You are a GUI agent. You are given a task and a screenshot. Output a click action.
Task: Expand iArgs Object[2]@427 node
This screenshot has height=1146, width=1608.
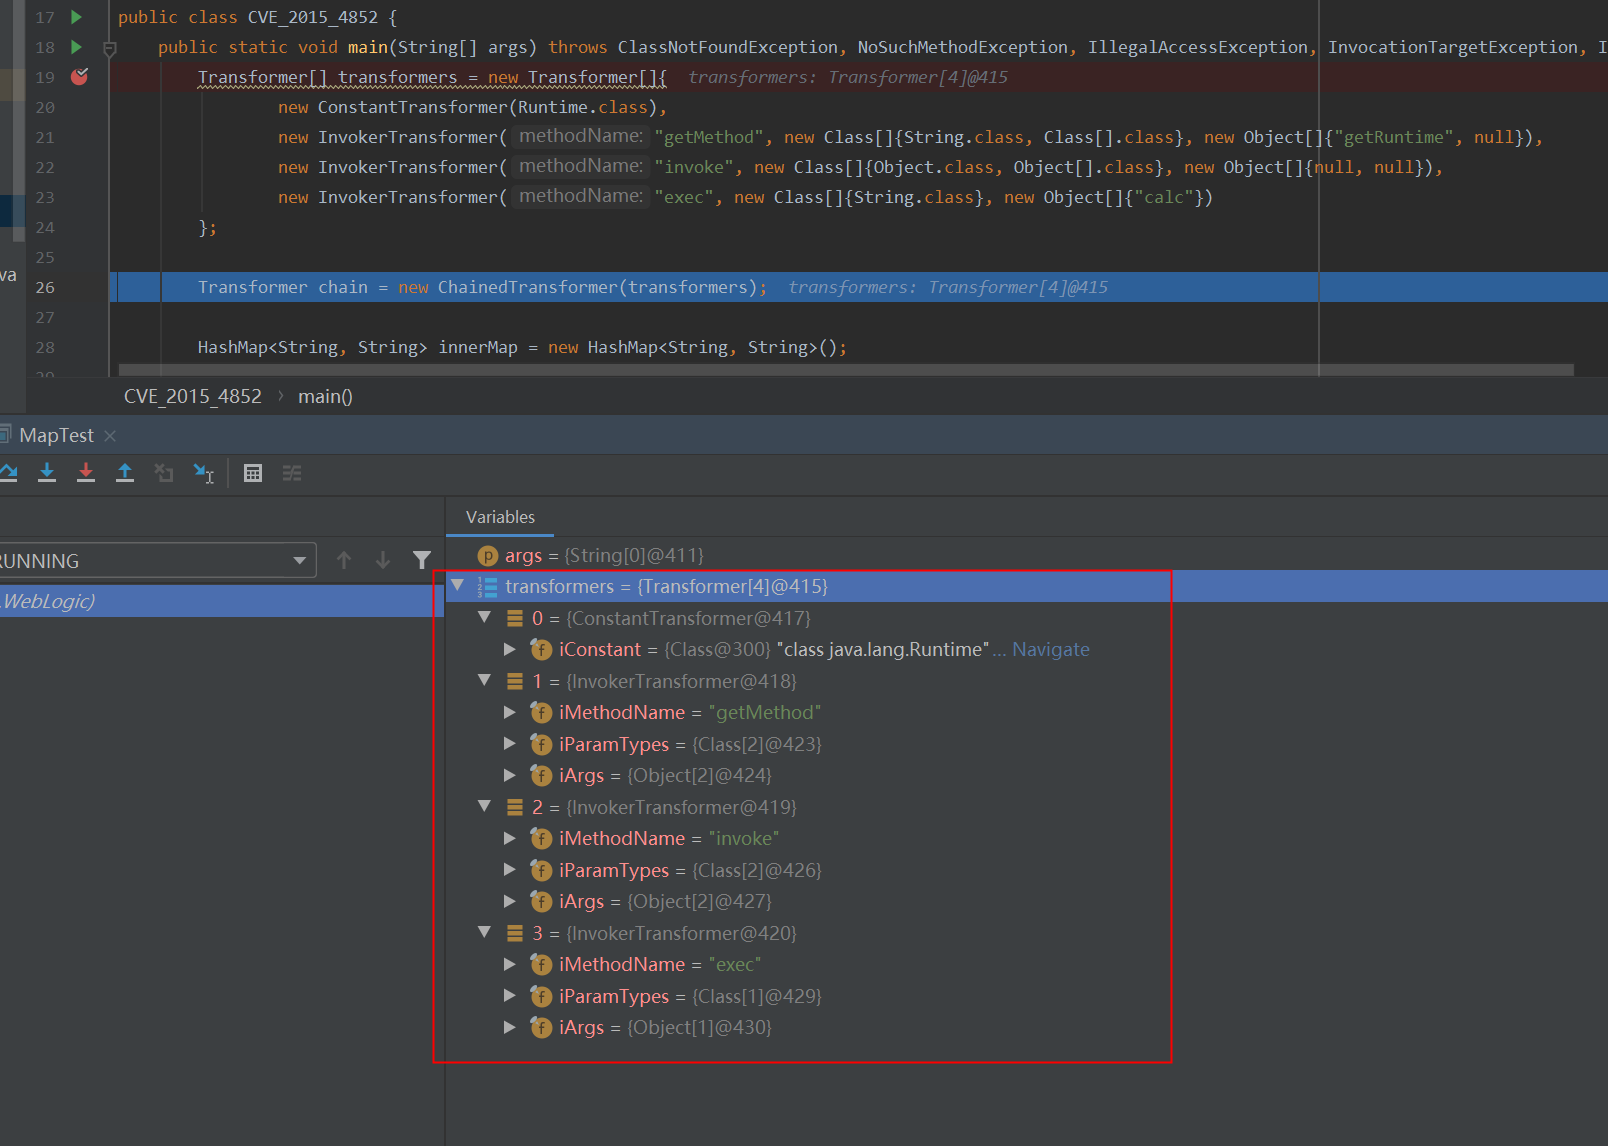pos(510,901)
